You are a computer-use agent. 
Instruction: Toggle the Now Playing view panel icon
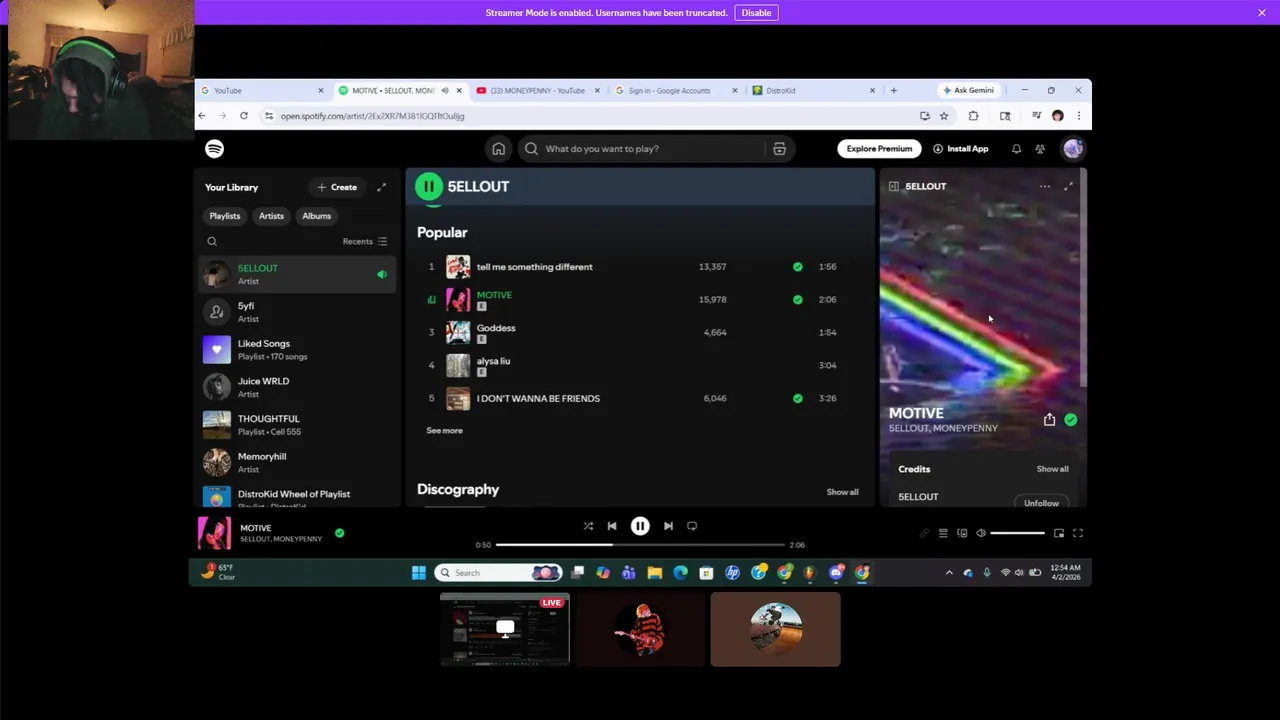click(893, 186)
